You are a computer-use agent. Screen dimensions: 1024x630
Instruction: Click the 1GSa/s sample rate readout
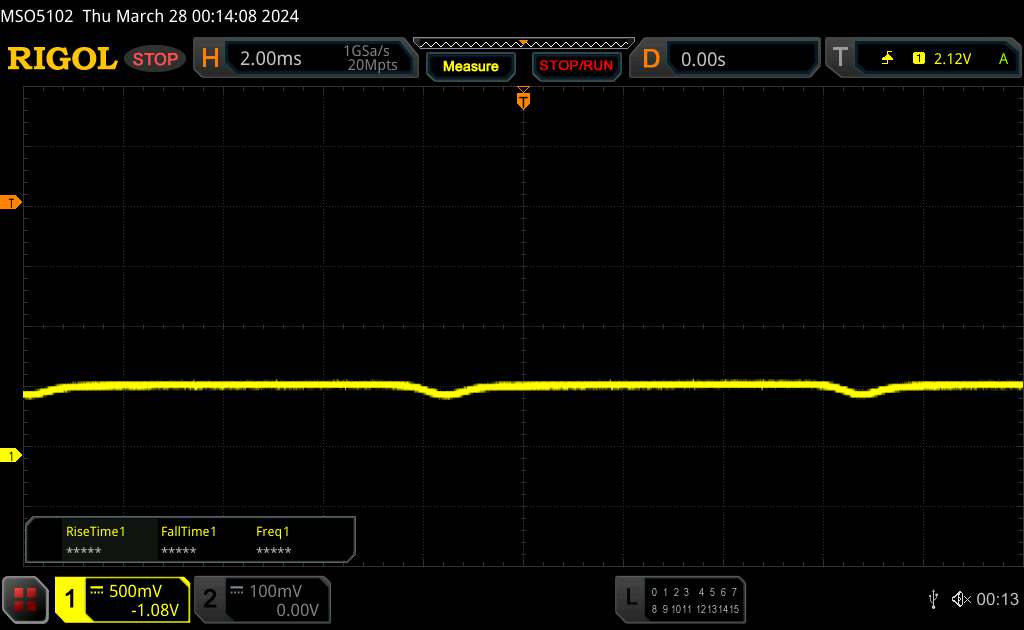point(370,52)
